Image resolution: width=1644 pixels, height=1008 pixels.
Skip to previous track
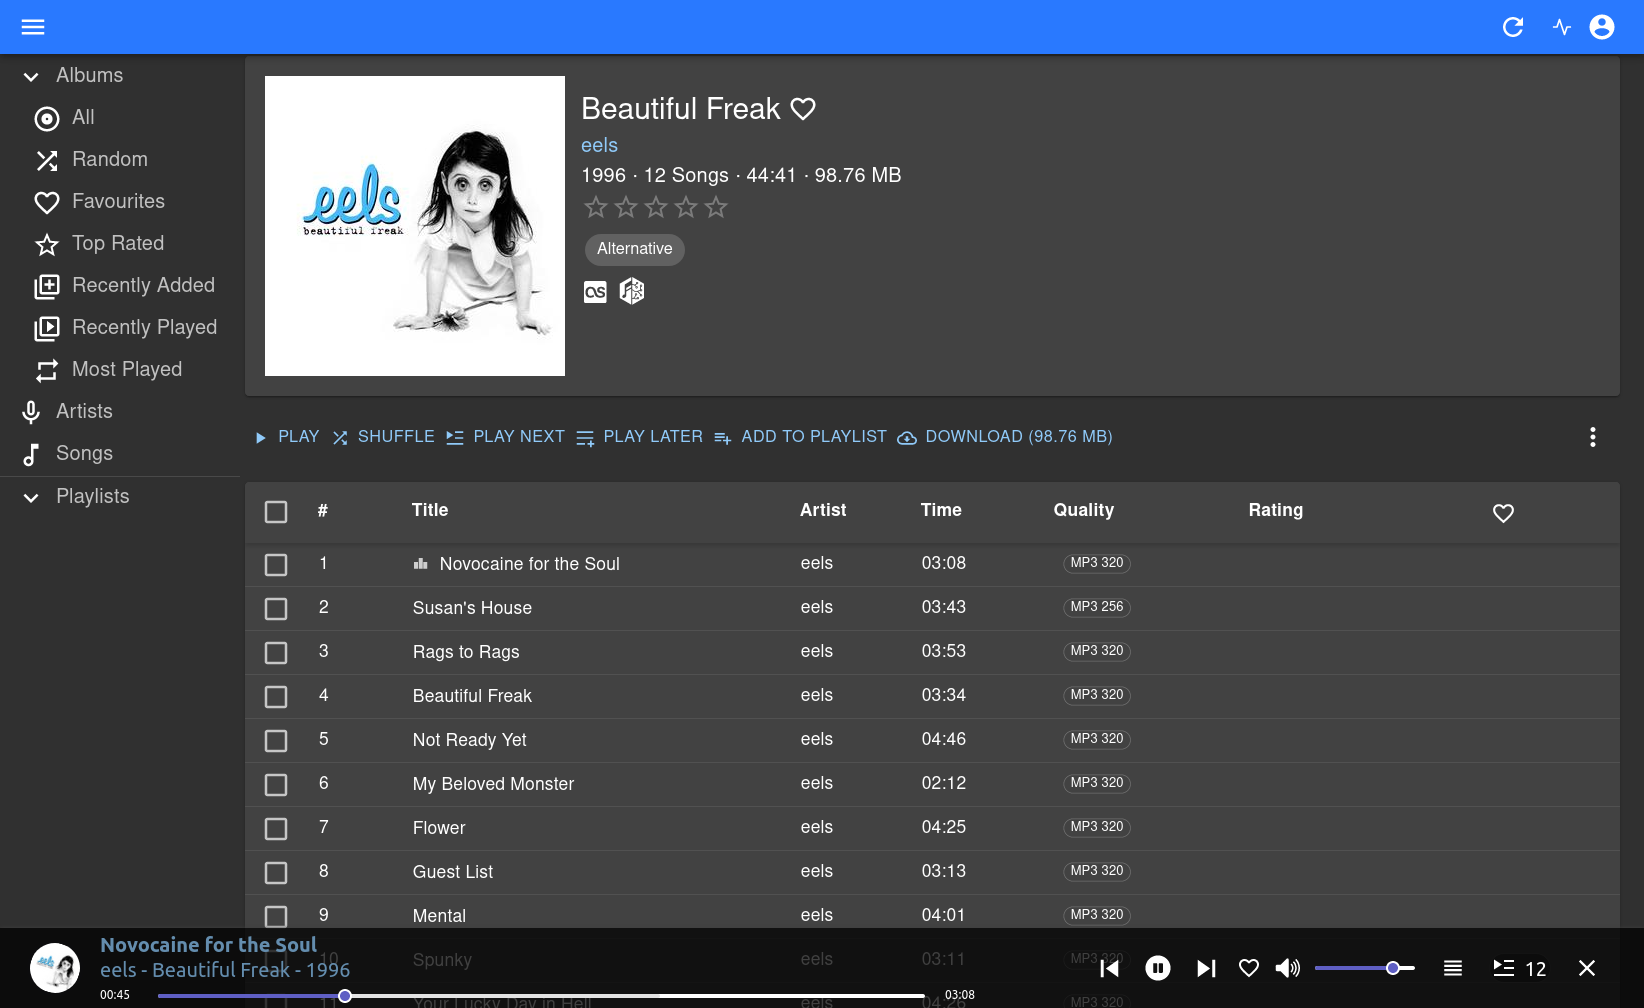click(1109, 968)
